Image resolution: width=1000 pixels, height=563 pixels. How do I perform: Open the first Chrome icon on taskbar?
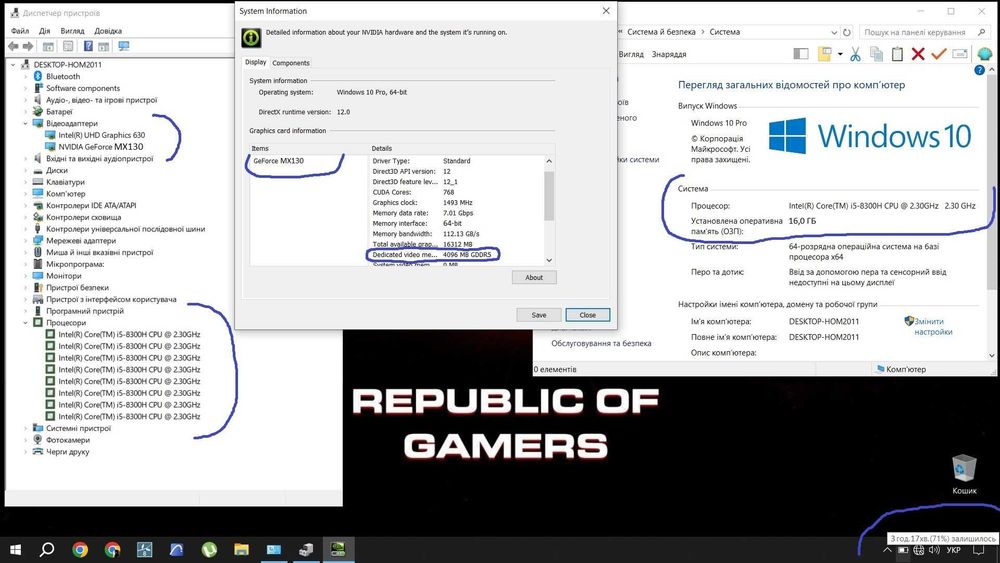tap(80, 550)
